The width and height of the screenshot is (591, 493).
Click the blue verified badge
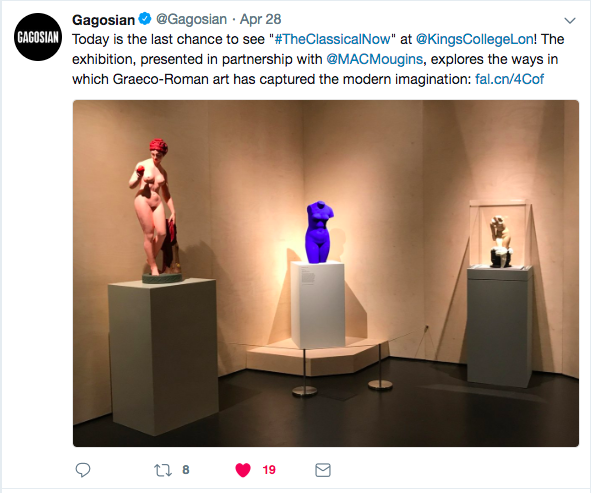(x=145, y=18)
